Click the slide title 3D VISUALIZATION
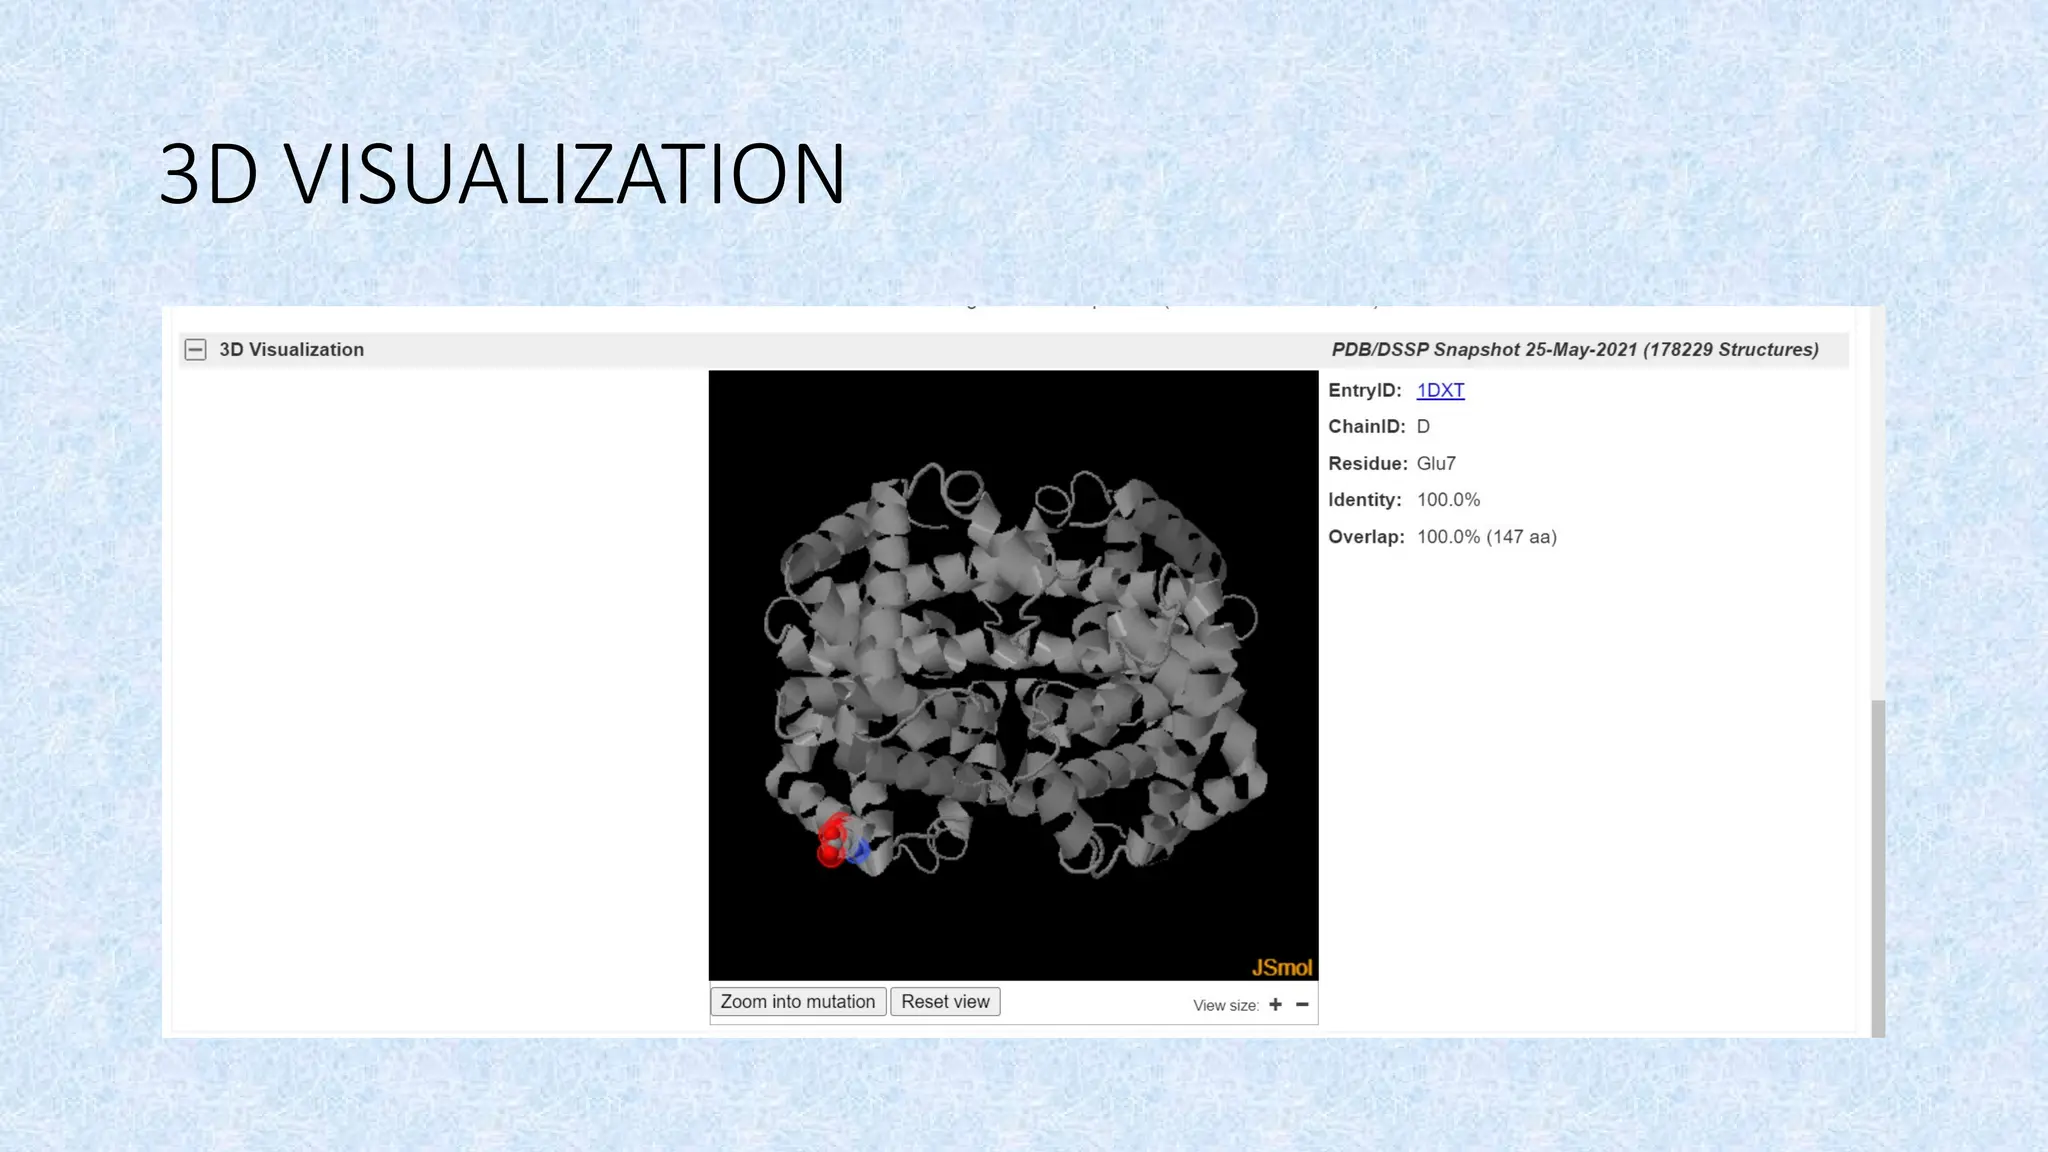 coord(502,174)
